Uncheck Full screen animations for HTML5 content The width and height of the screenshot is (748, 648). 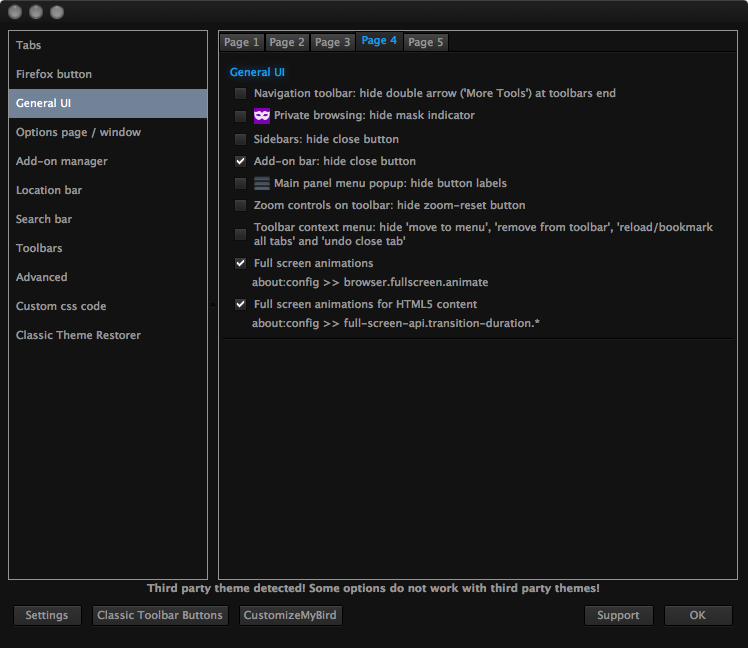click(x=240, y=304)
